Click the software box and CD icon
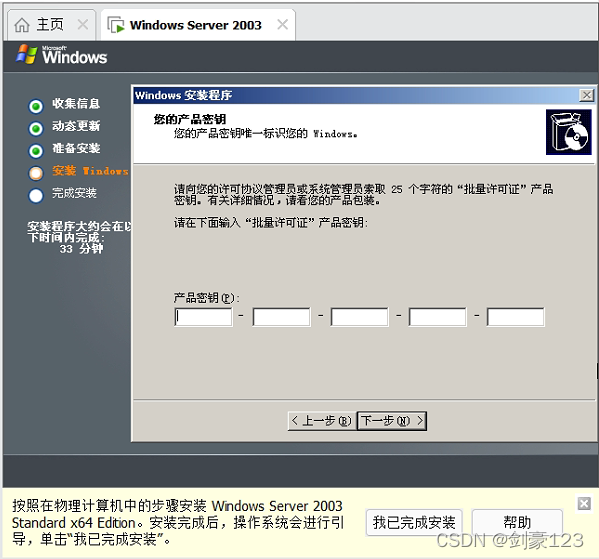The image size is (599, 559). coord(568,132)
